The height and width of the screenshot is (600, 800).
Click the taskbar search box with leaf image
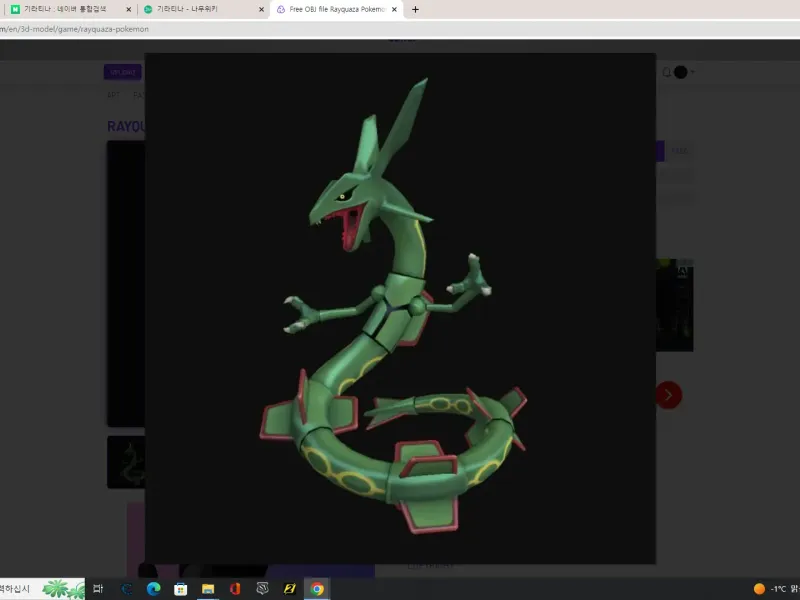point(42,589)
